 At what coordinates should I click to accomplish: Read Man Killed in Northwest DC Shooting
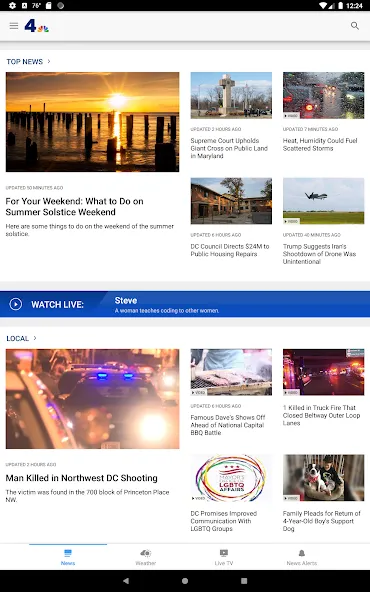[82, 478]
